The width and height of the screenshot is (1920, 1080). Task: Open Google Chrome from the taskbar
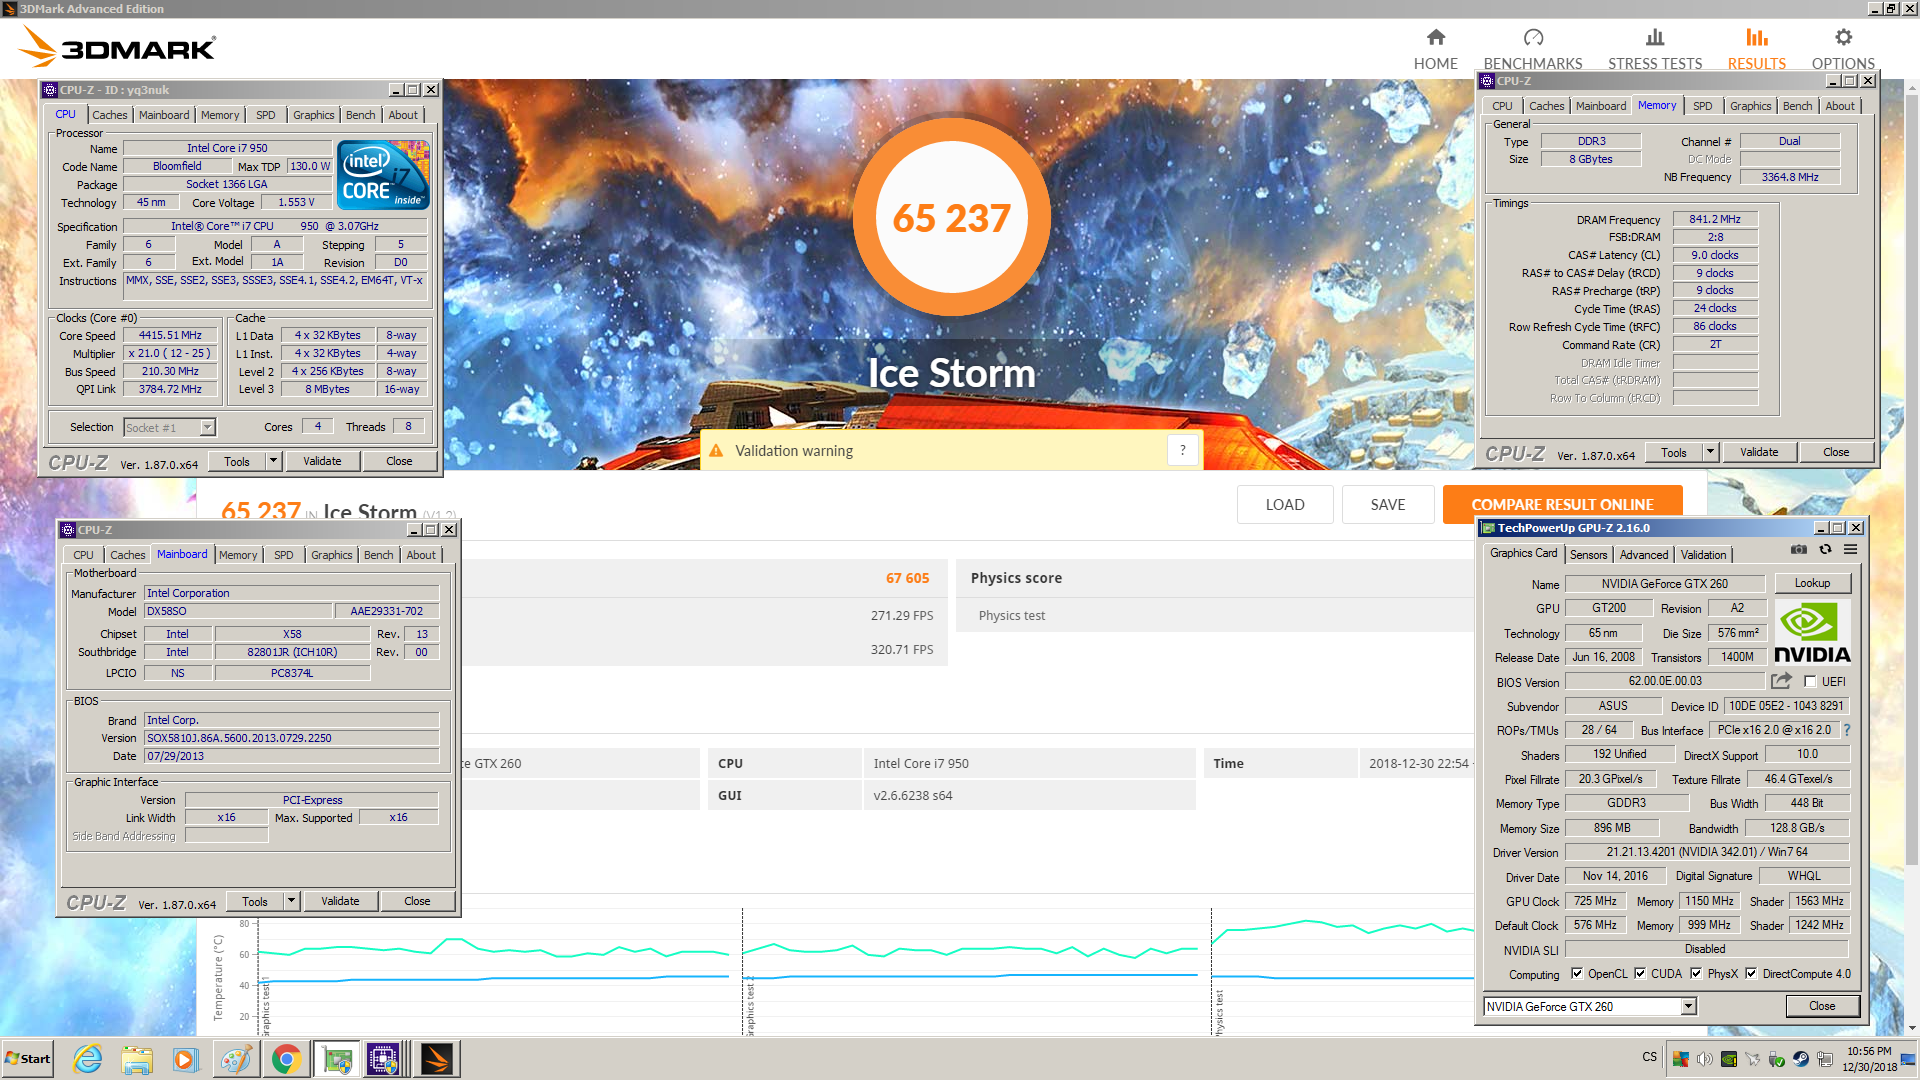pos(286,1059)
